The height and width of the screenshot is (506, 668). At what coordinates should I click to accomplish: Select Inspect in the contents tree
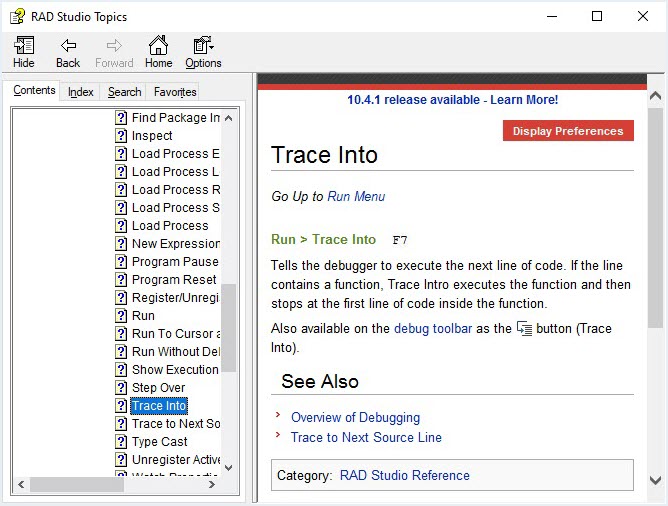152,135
